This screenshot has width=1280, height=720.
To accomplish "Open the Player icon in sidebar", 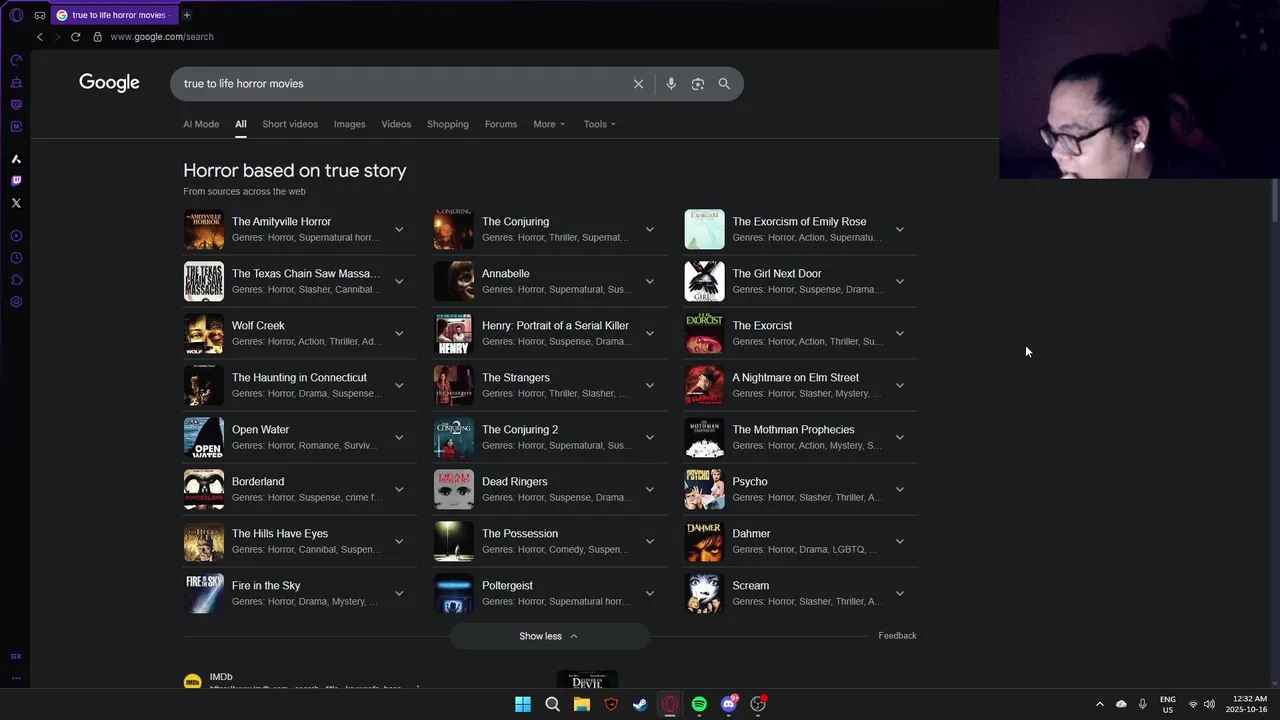I will click(x=16, y=236).
